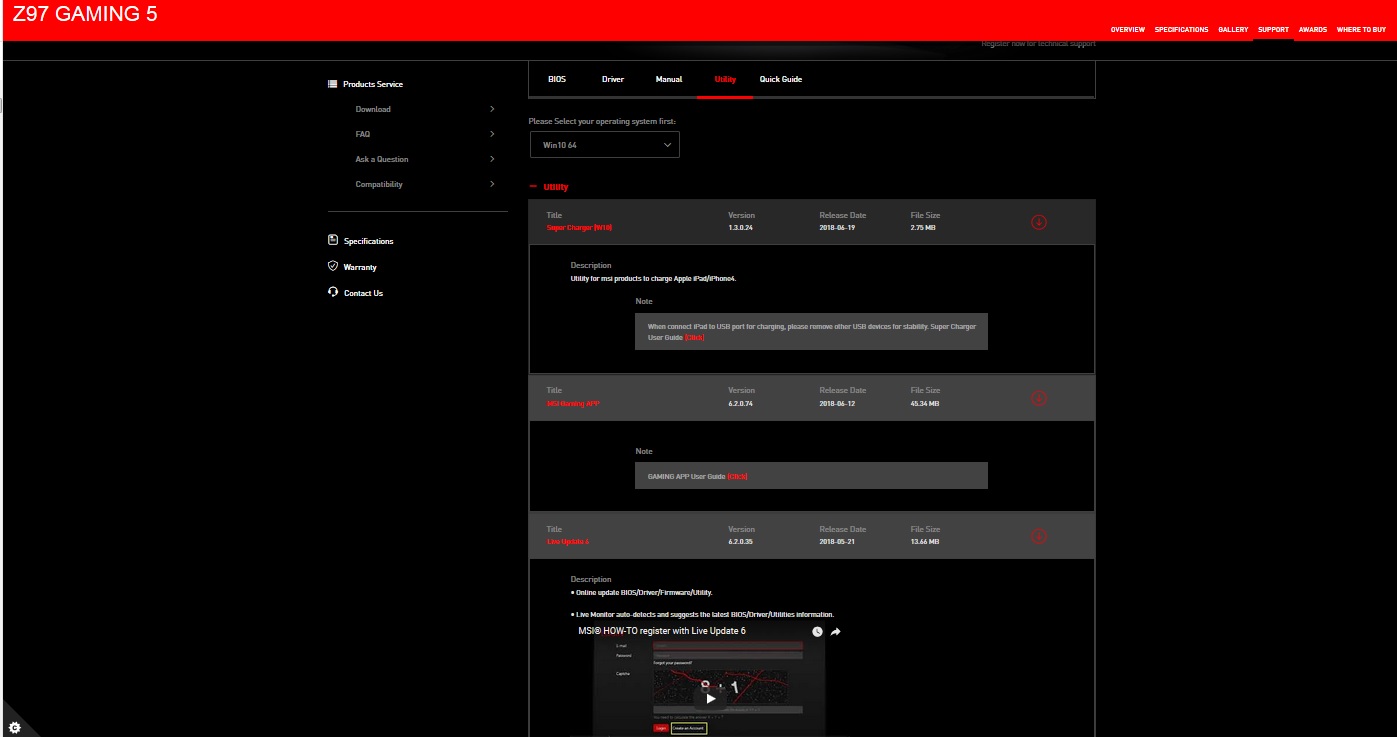Click the Super Charger User Guide [Click] link

pyautogui.click(x=695, y=338)
